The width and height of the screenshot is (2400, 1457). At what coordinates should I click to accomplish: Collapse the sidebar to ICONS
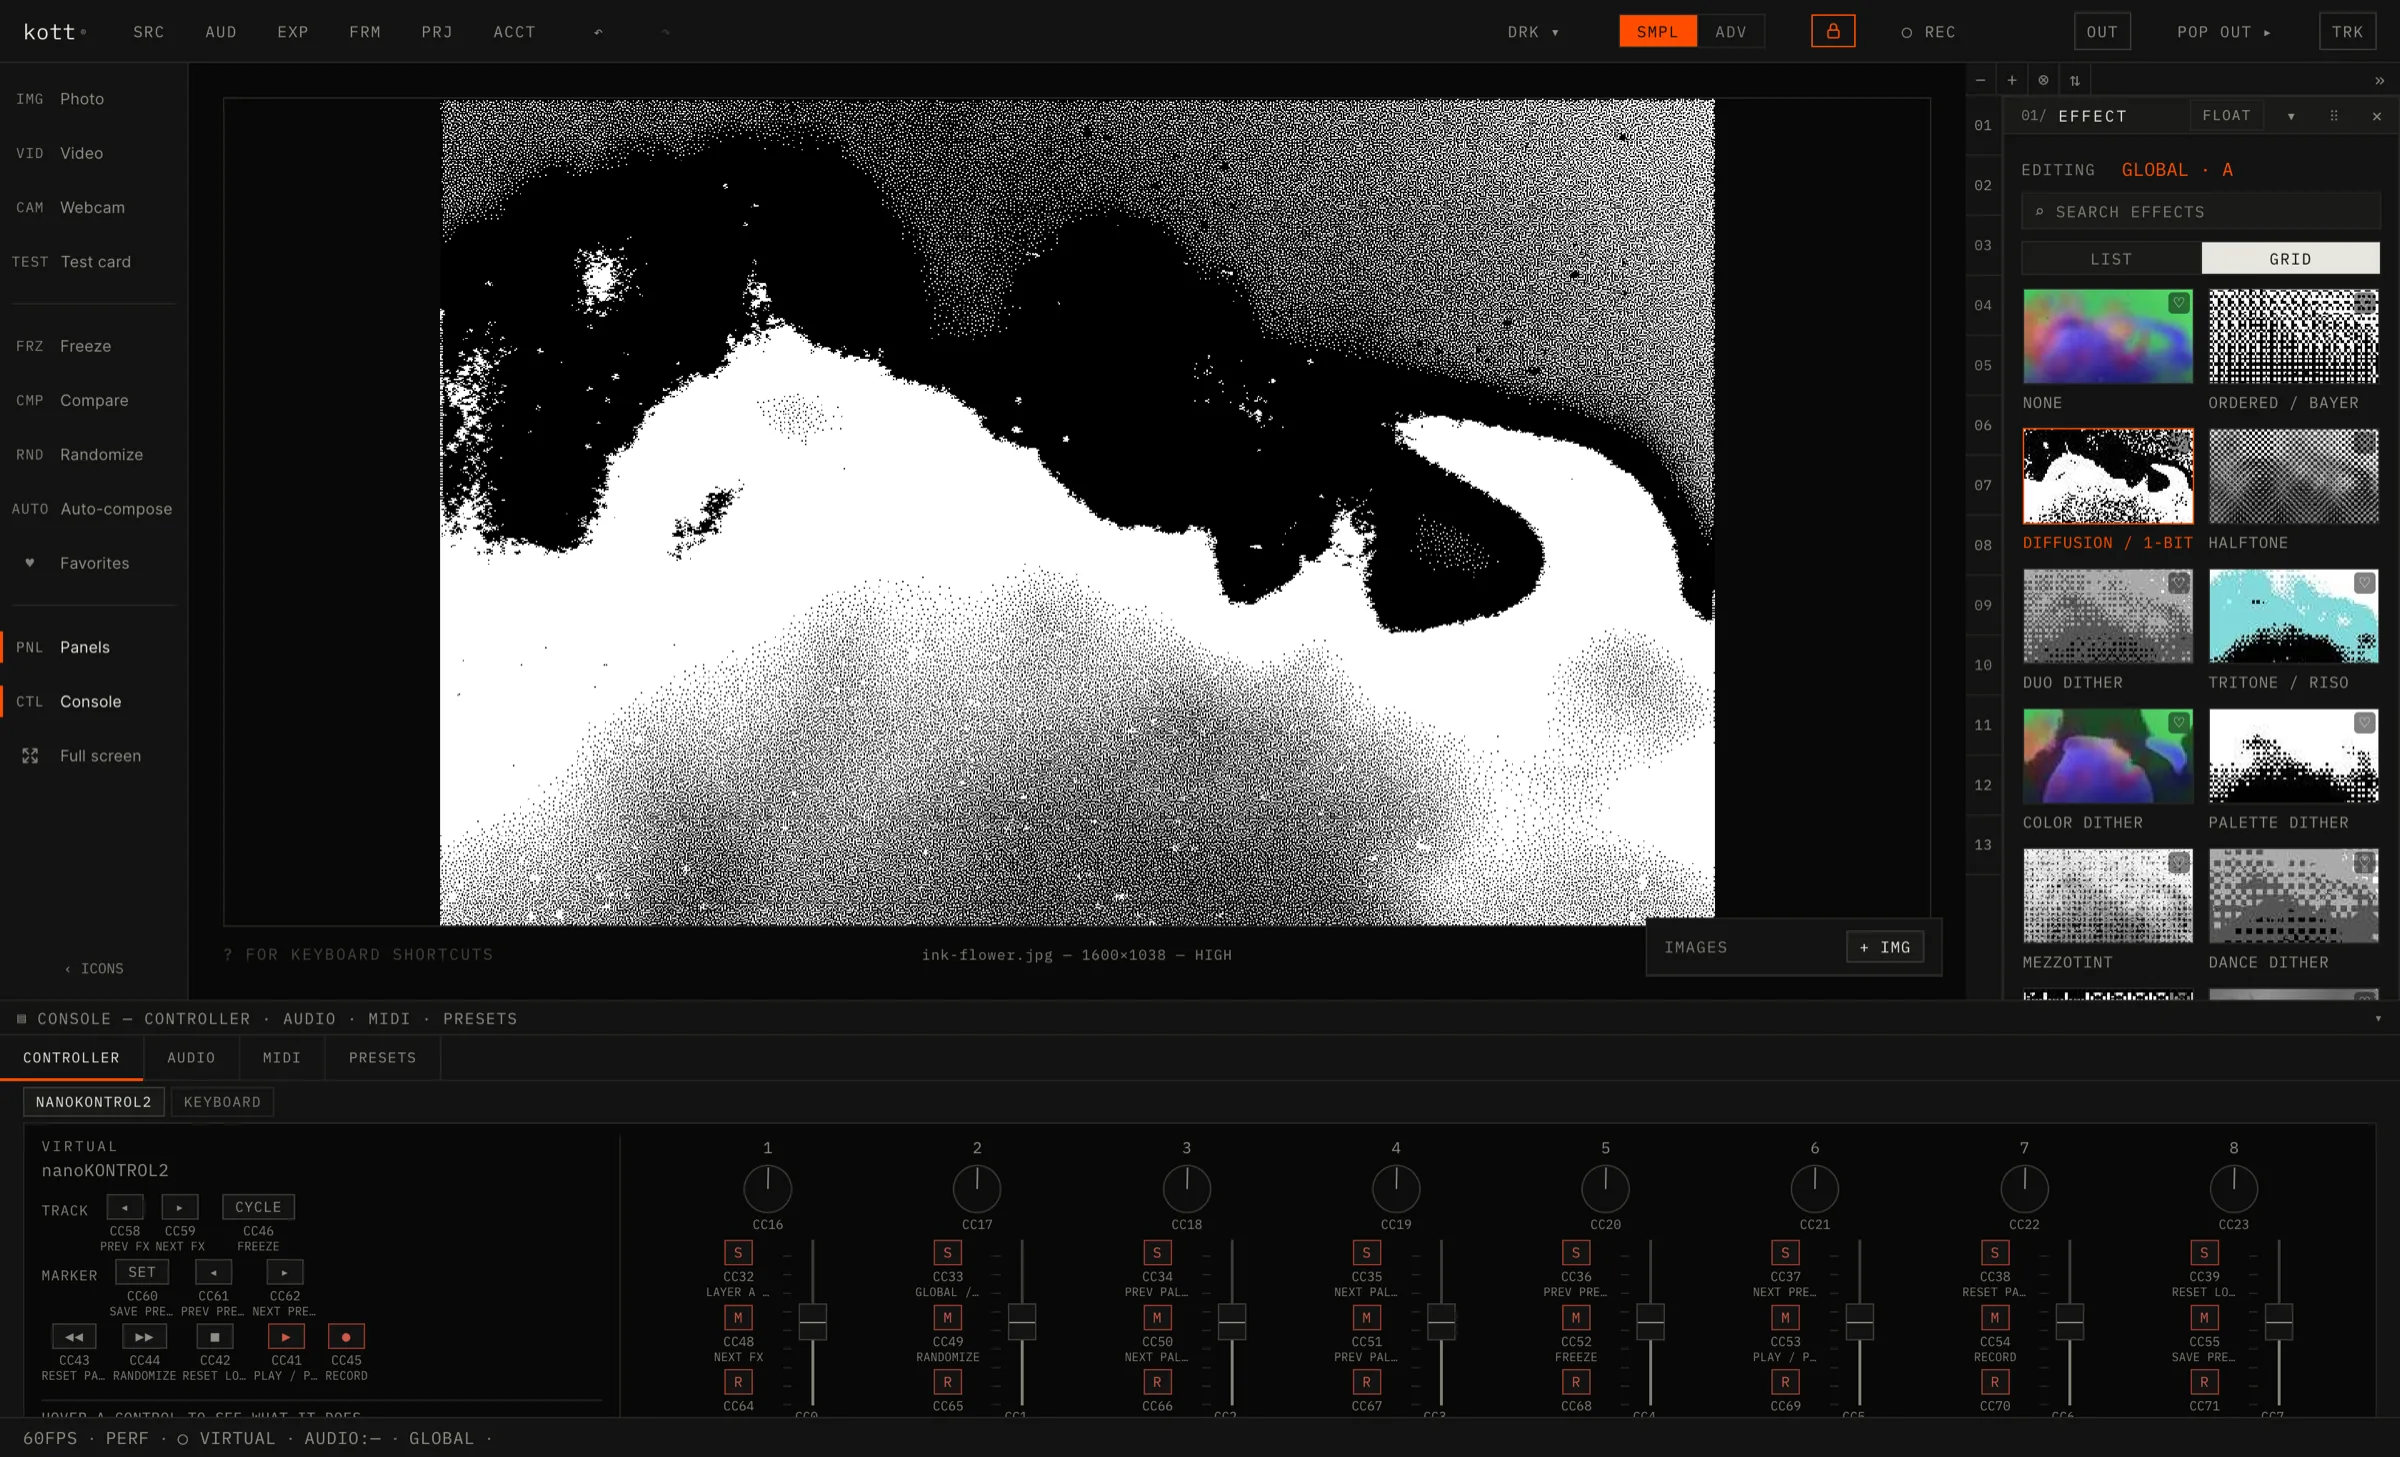(x=94, y=969)
